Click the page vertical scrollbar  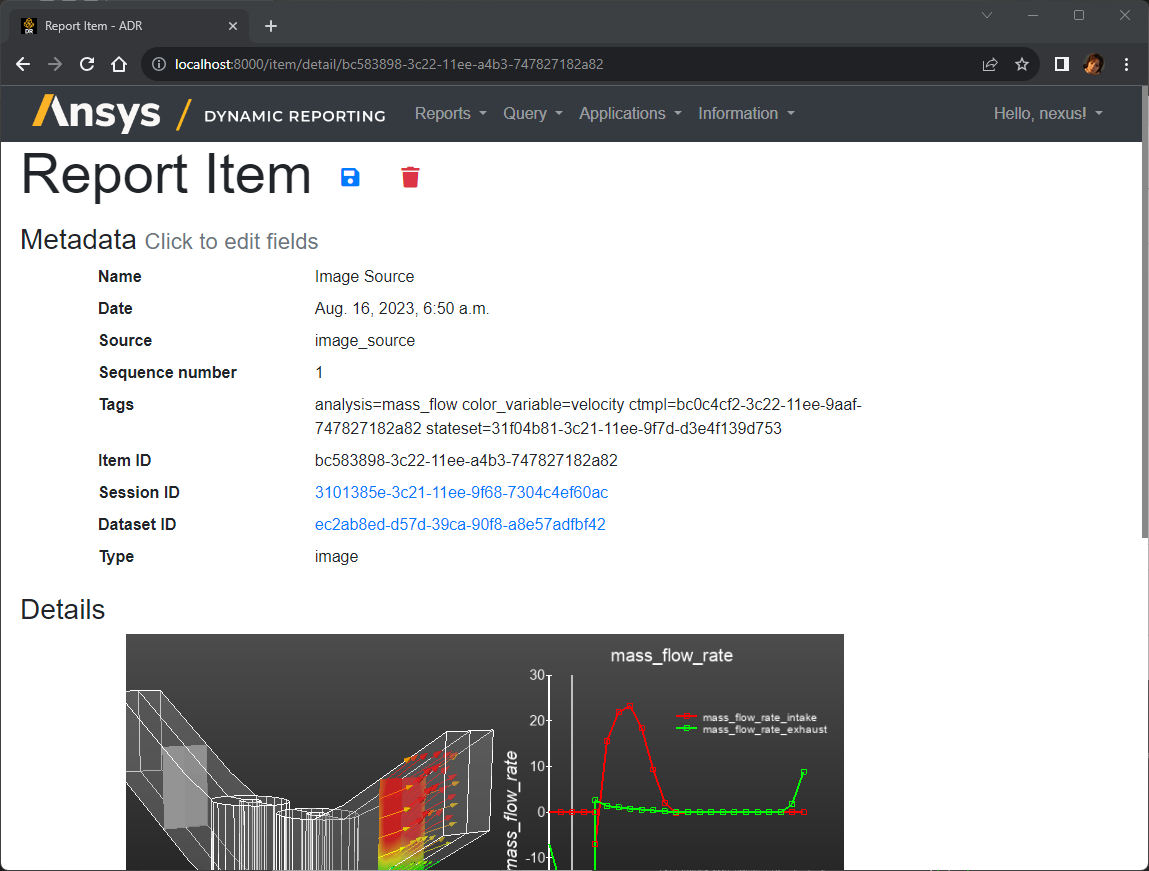[1144, 312]
